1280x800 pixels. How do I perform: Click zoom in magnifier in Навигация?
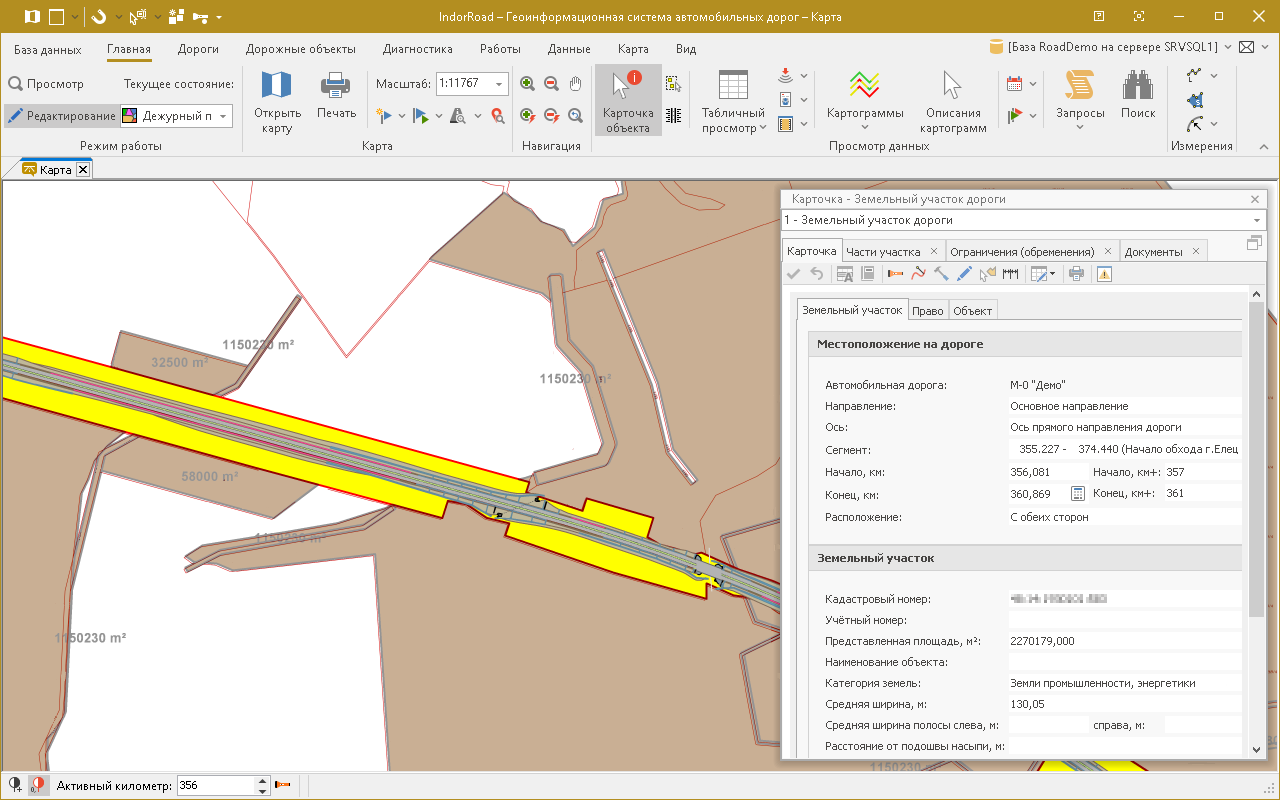click(x=527, y=85)
